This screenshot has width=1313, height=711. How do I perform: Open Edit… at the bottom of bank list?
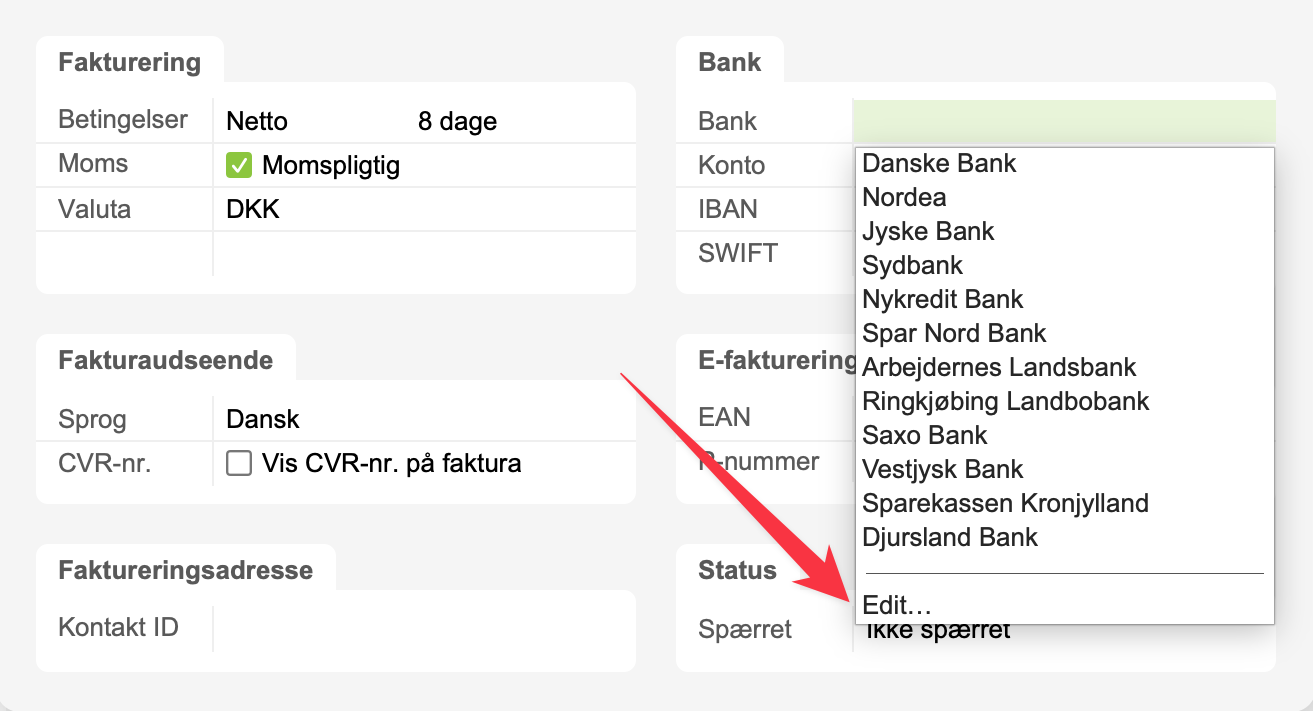[x=897, y=605]
